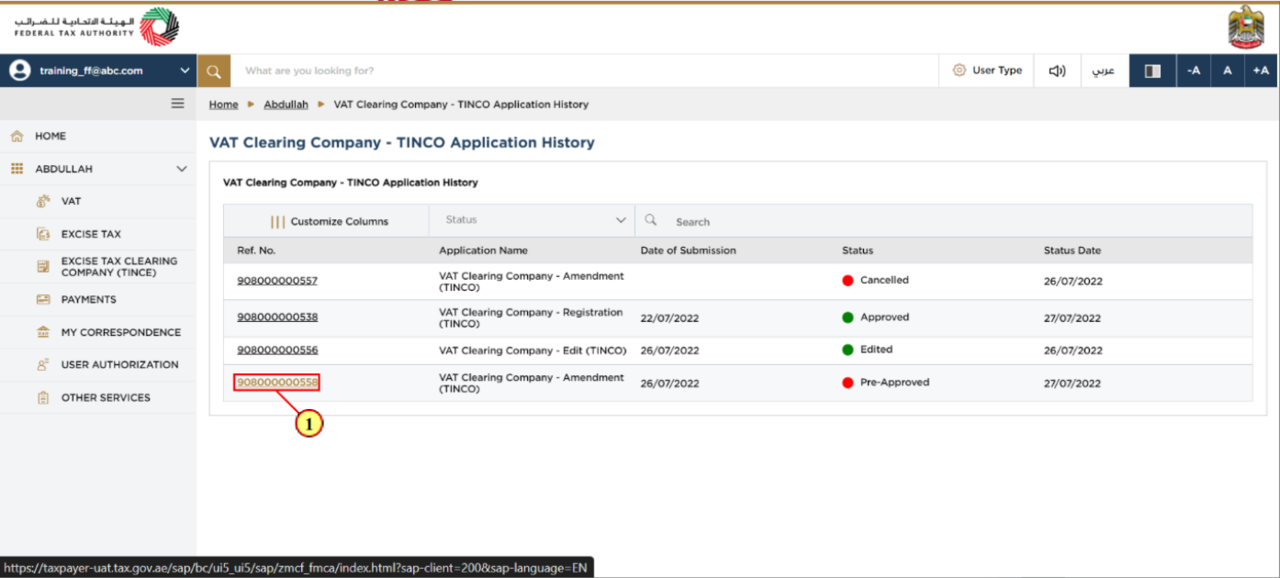
Task: Sort by Ref. No. column header
Action: (x=254, y=250)
